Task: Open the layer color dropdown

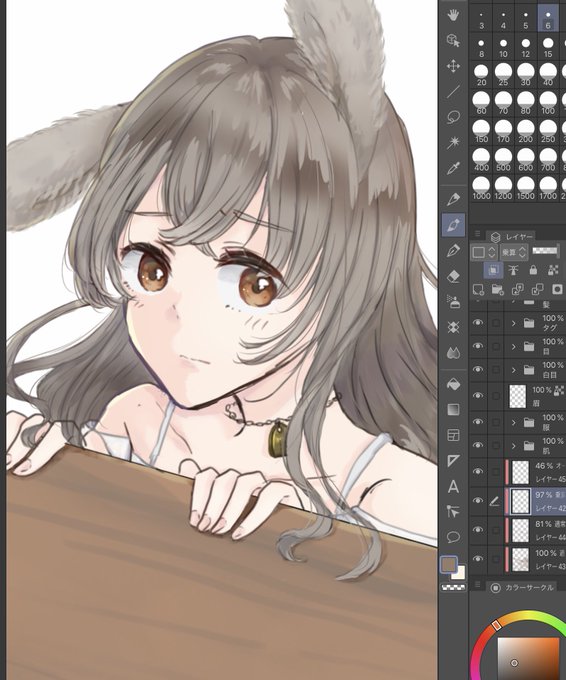Action: pyautogui.click(x=484, y=252)
